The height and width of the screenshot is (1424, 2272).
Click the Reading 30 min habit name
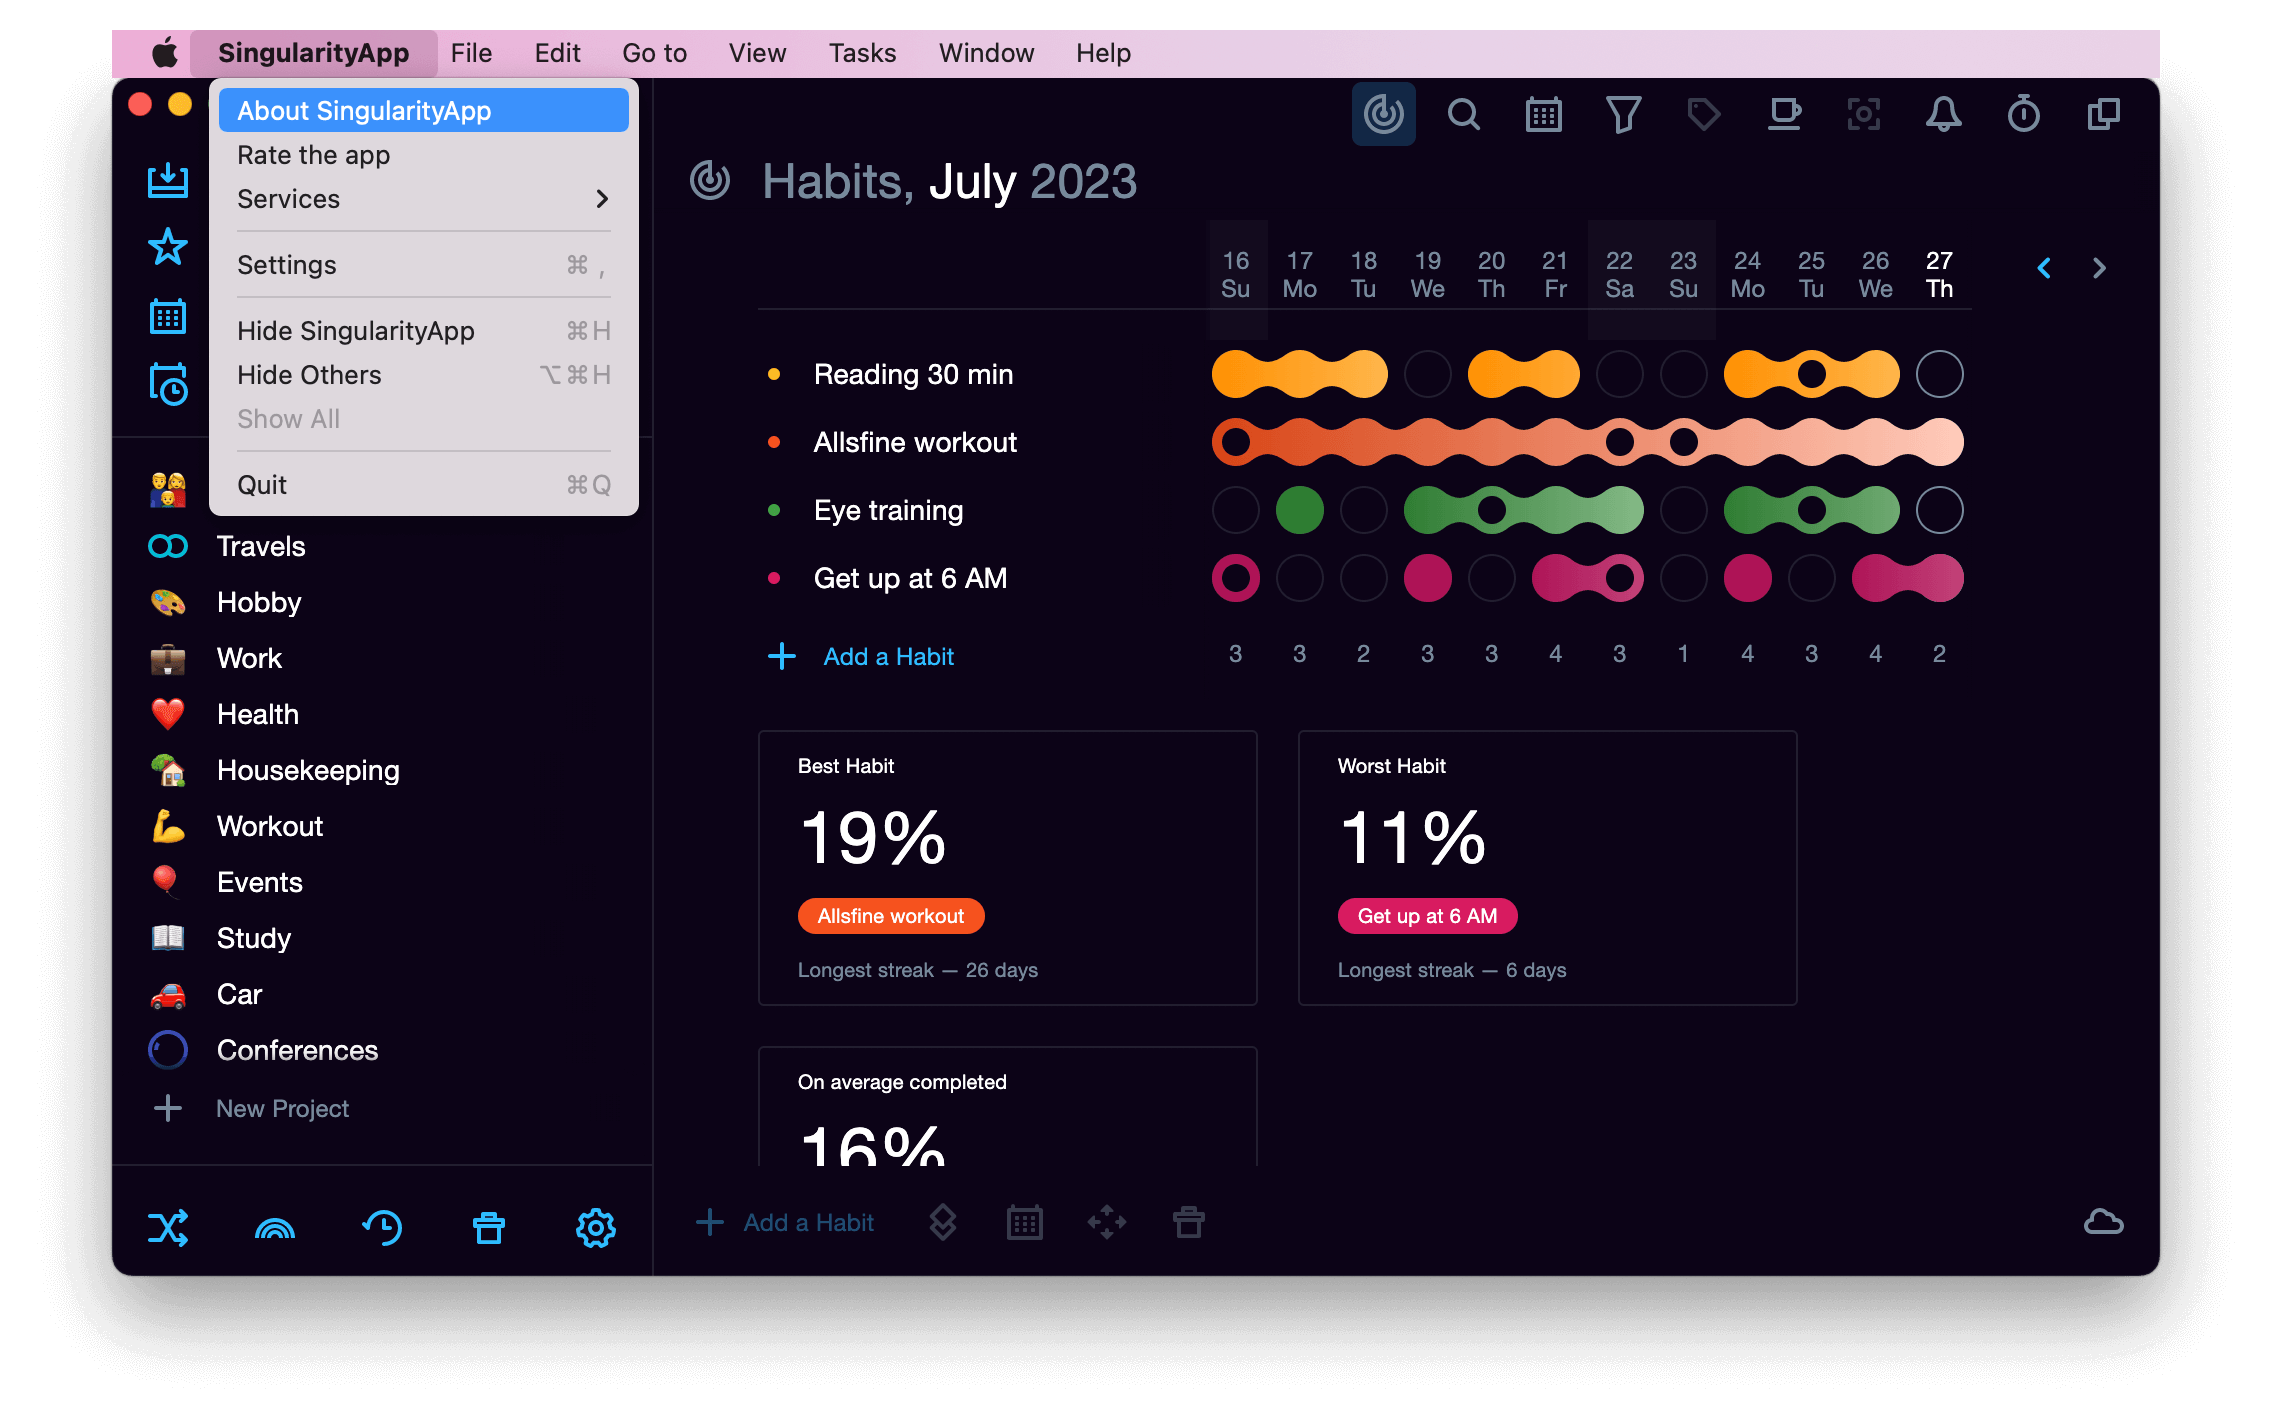pyautogui.click(x=913, y=374)
